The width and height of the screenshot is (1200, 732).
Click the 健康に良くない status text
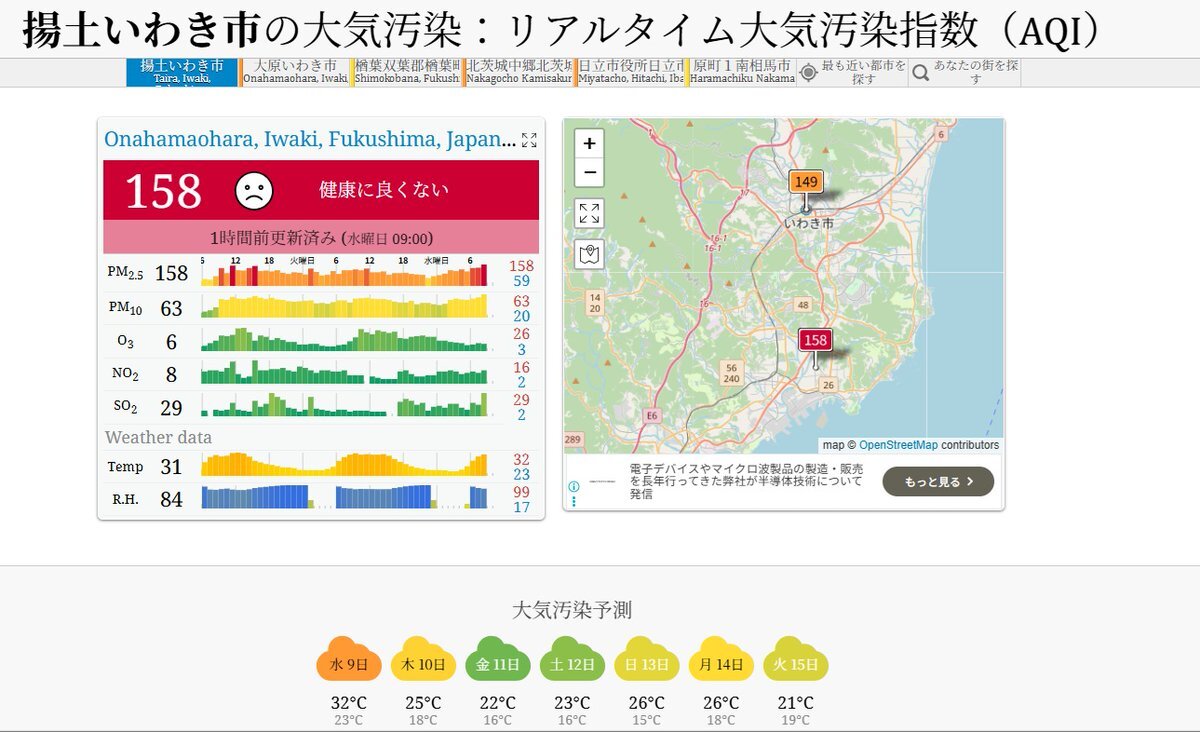[x=384, y=190]
